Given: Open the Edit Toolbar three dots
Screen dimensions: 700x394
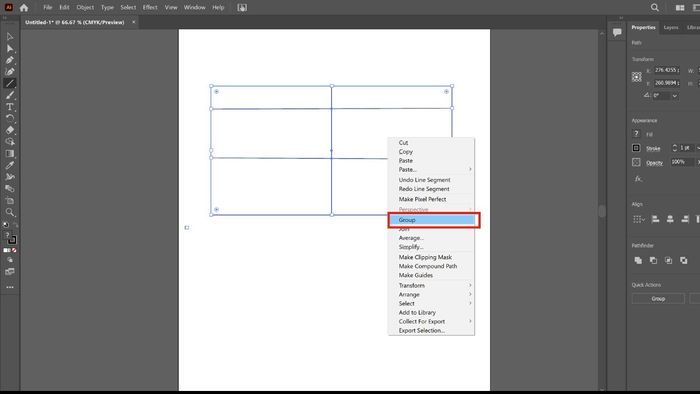Looking at the screenshot, I should (x=10, y=287).
